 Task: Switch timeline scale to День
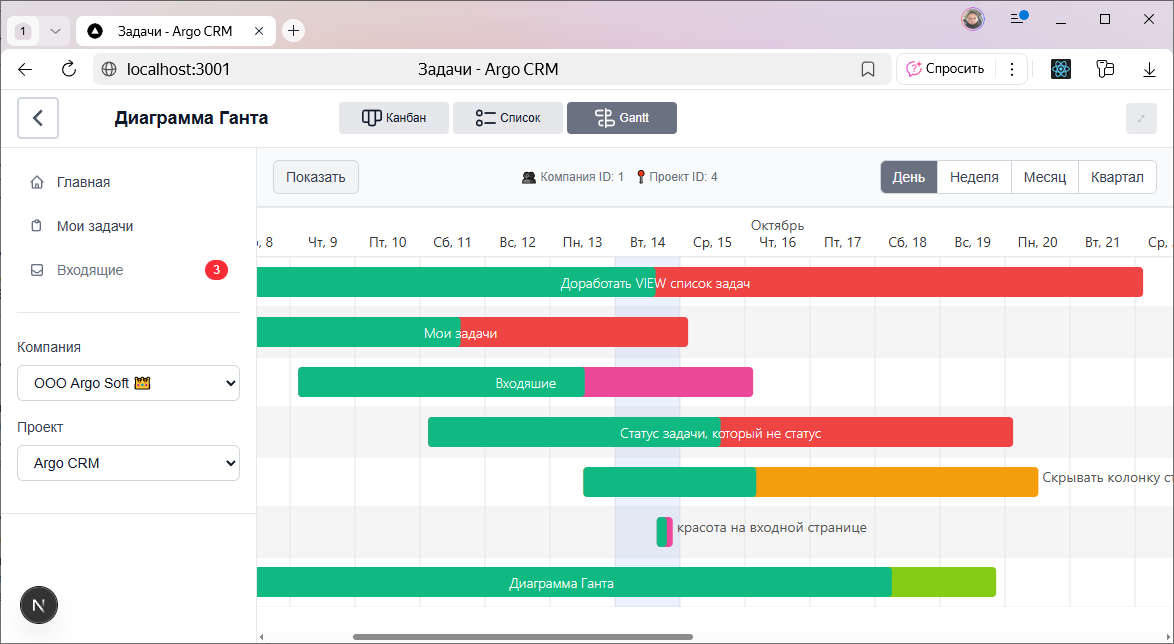pyautogui.click(x=908, y=177)
